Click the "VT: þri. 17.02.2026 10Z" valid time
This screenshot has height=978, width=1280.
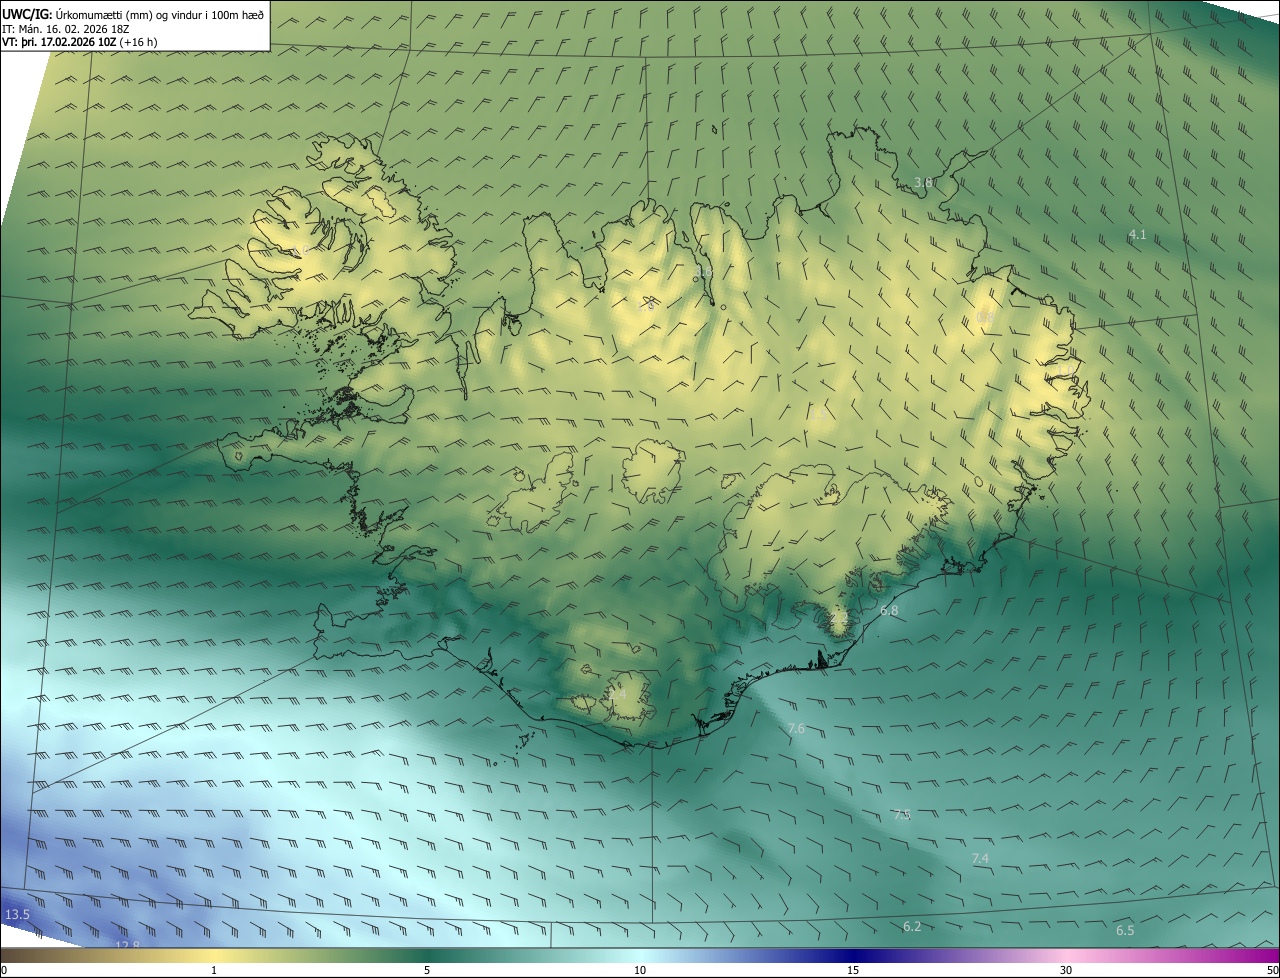tap(59, 42)
